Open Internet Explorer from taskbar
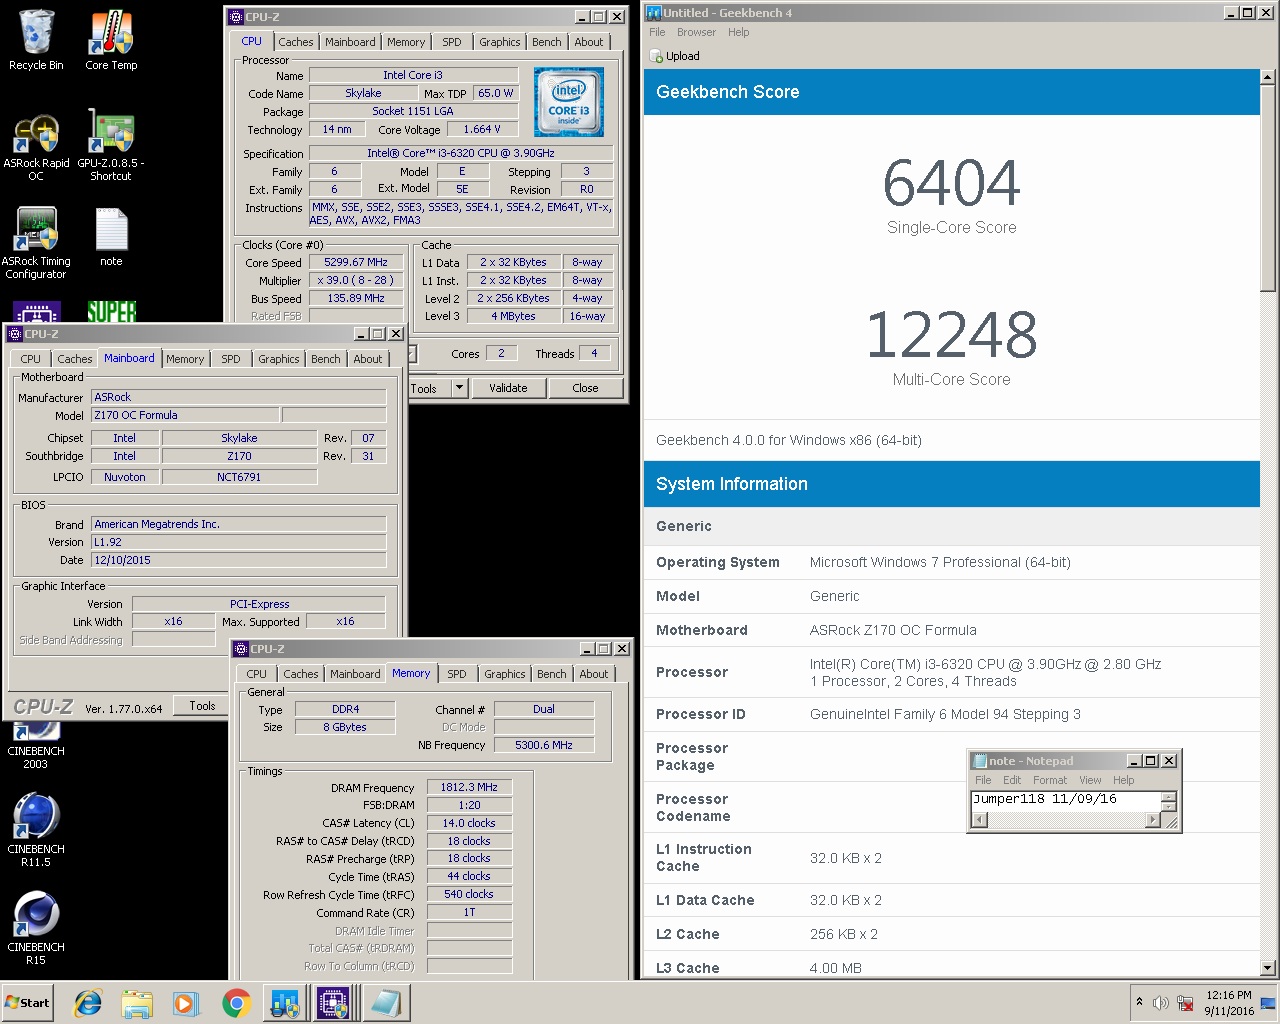This screenshot has height=1024, width=1280. [x=89, y=1003]
